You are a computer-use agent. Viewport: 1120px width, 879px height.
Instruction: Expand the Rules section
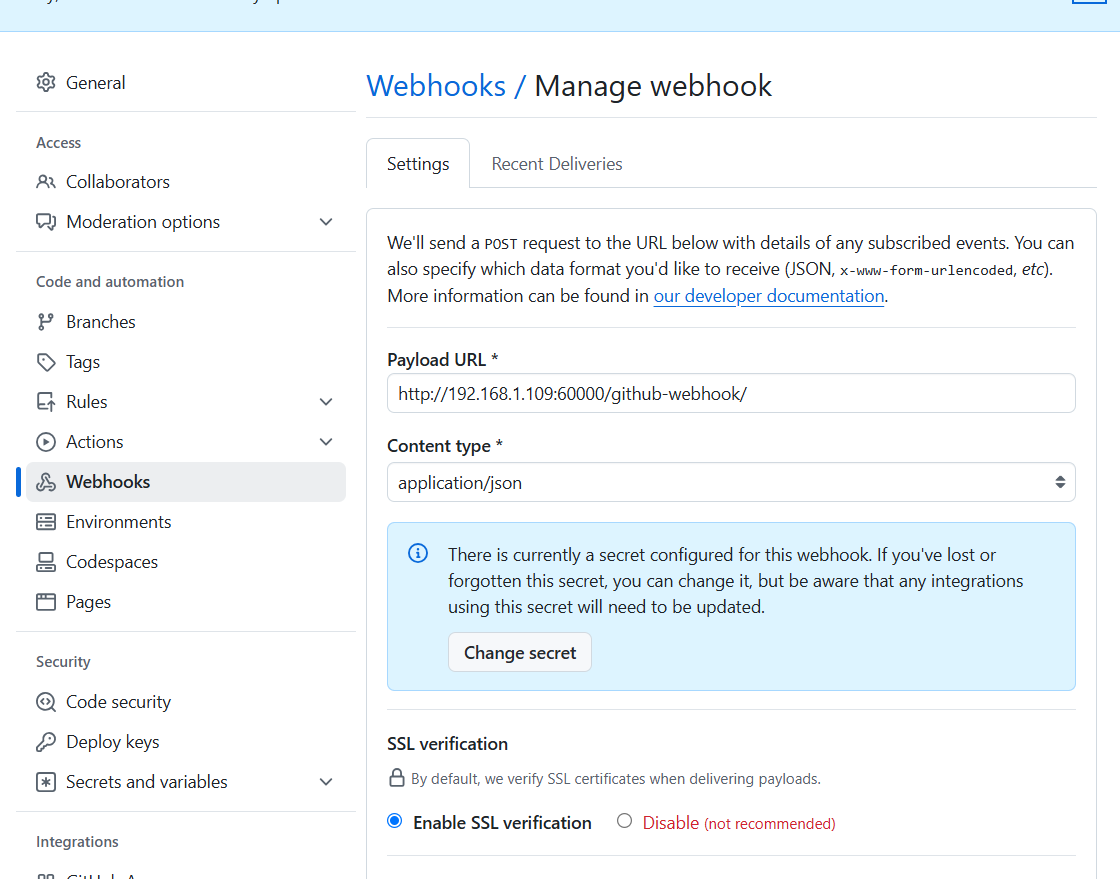pos(326,401)
